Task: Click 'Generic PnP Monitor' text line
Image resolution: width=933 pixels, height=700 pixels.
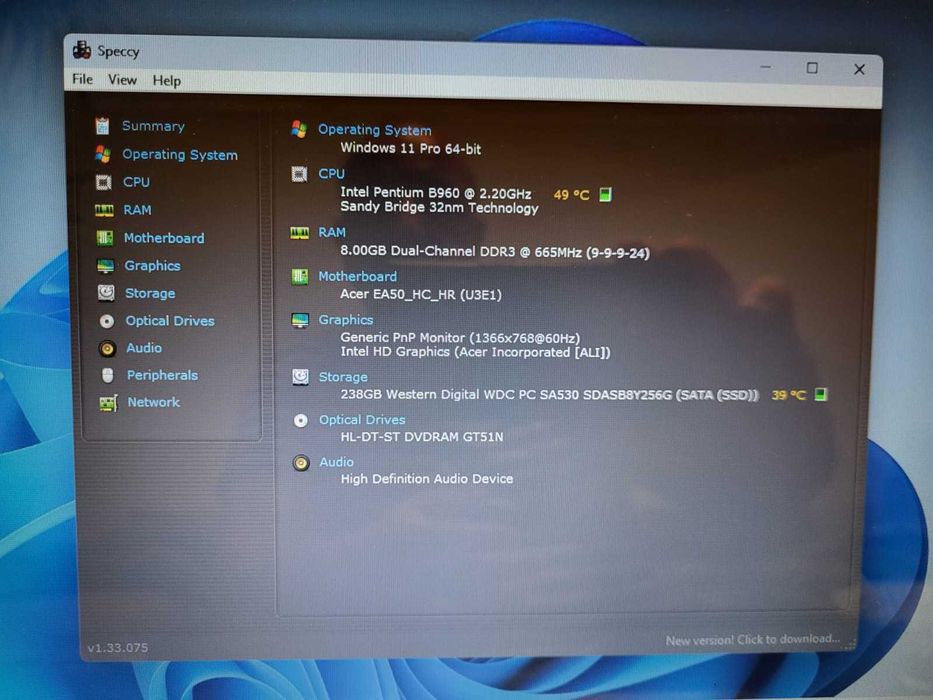Action: [460, 338]
